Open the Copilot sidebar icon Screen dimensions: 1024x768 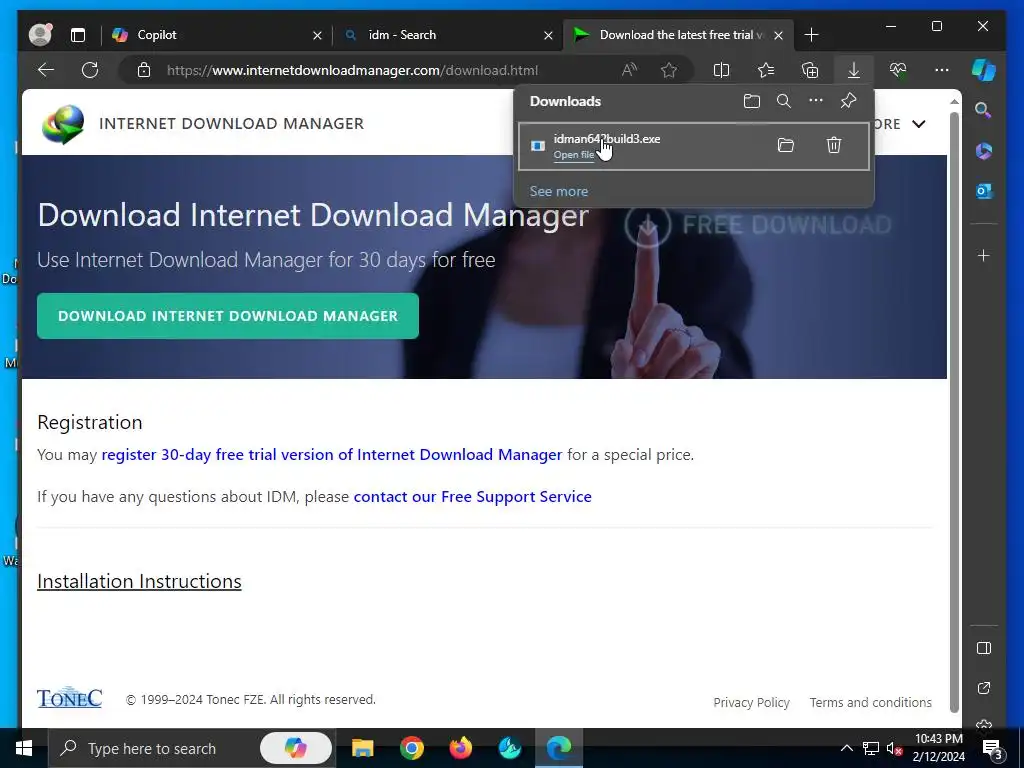coord(984,70)
